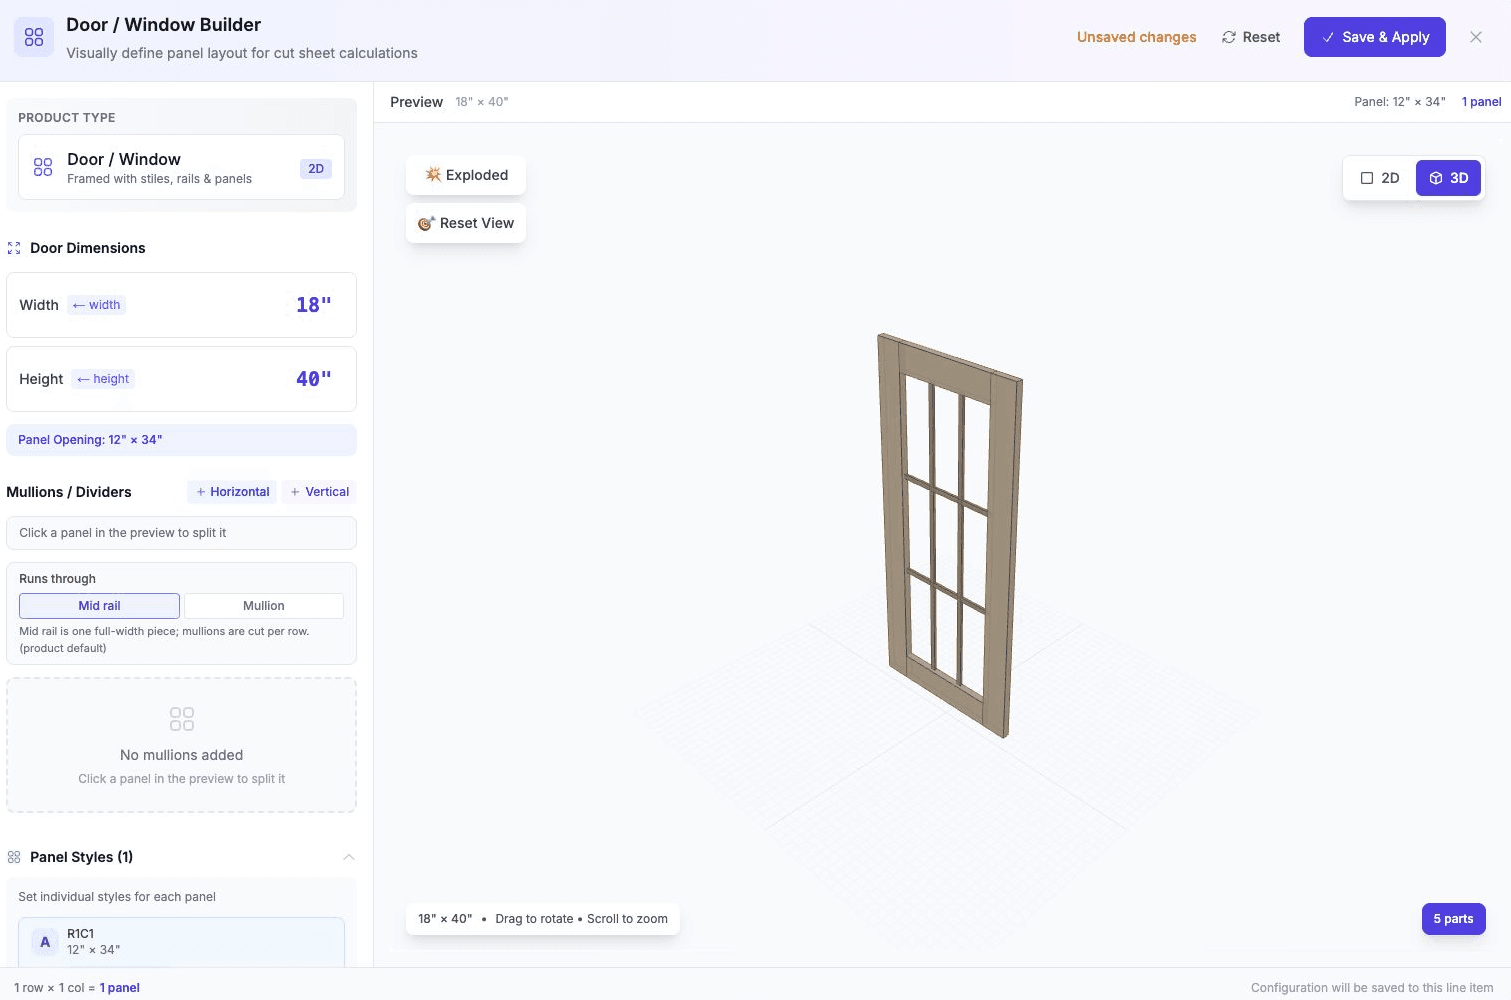1511x1000 pixels.
Task: Click the Door Dimensions expand-arrows icon
Action: [14, 248]
